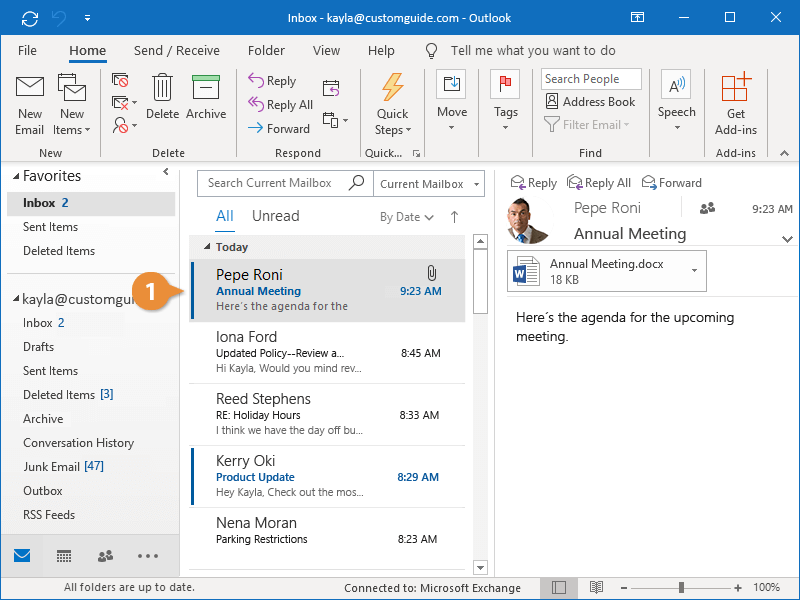Click Pepe Roni's contact photo

[529, 220]
